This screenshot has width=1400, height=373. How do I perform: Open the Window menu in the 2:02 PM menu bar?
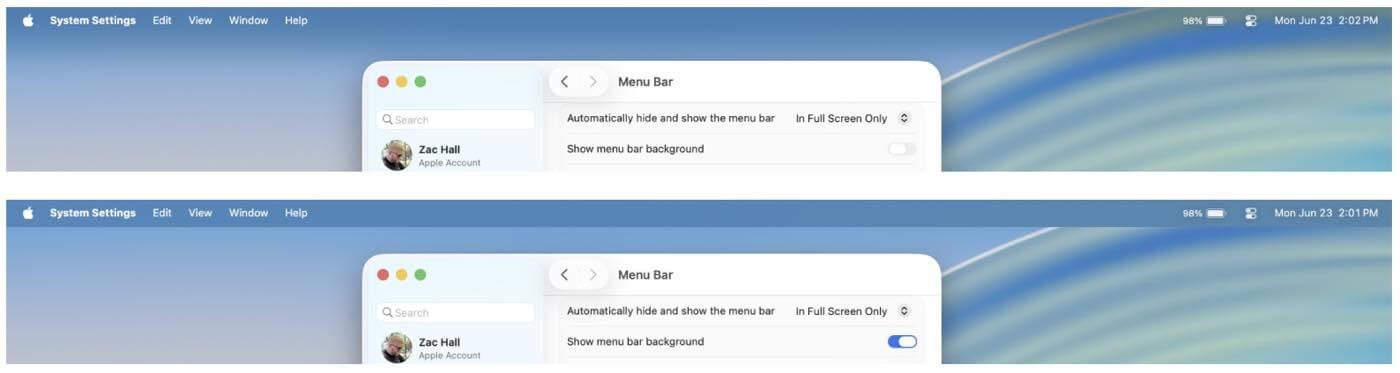(x=248, y=20)
